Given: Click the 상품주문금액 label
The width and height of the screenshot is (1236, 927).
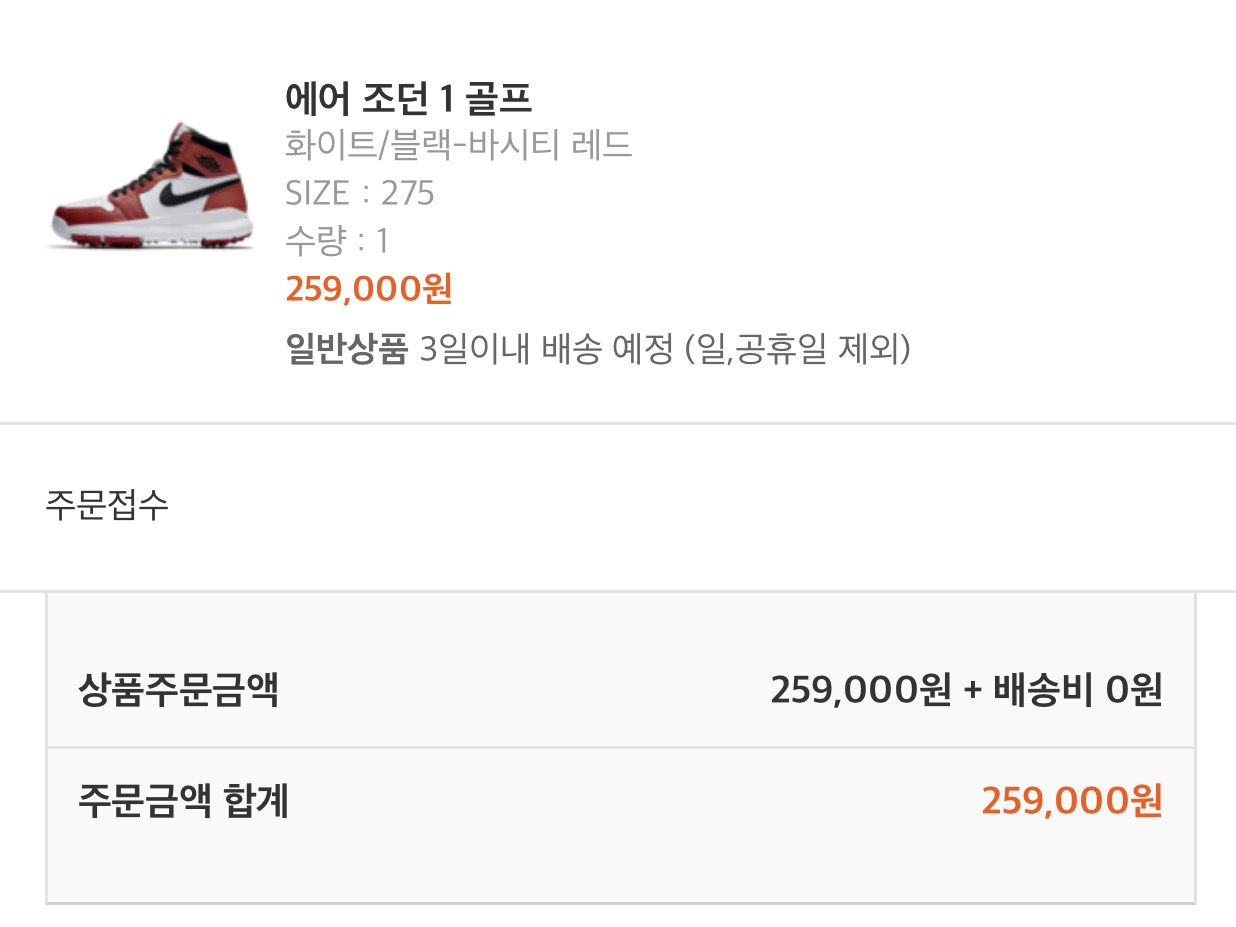Looking at the screenshot, I should pos(178,690).
